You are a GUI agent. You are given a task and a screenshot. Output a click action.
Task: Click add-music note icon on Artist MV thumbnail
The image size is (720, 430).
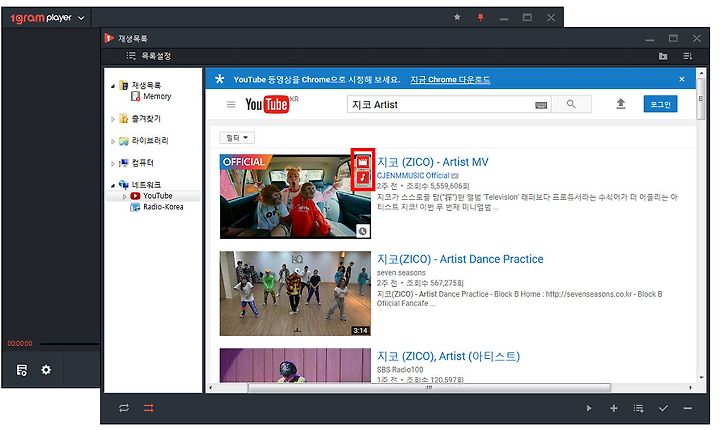(x=363, y=177)
